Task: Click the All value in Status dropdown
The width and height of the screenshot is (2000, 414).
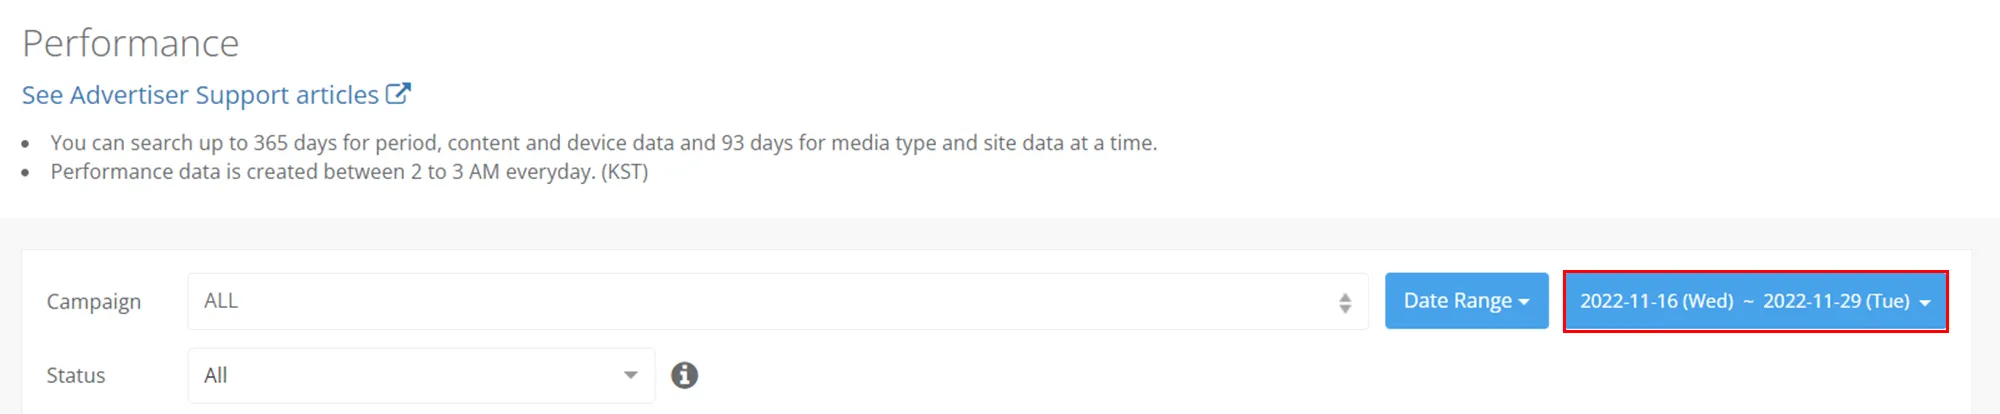Action: (216, 375)
